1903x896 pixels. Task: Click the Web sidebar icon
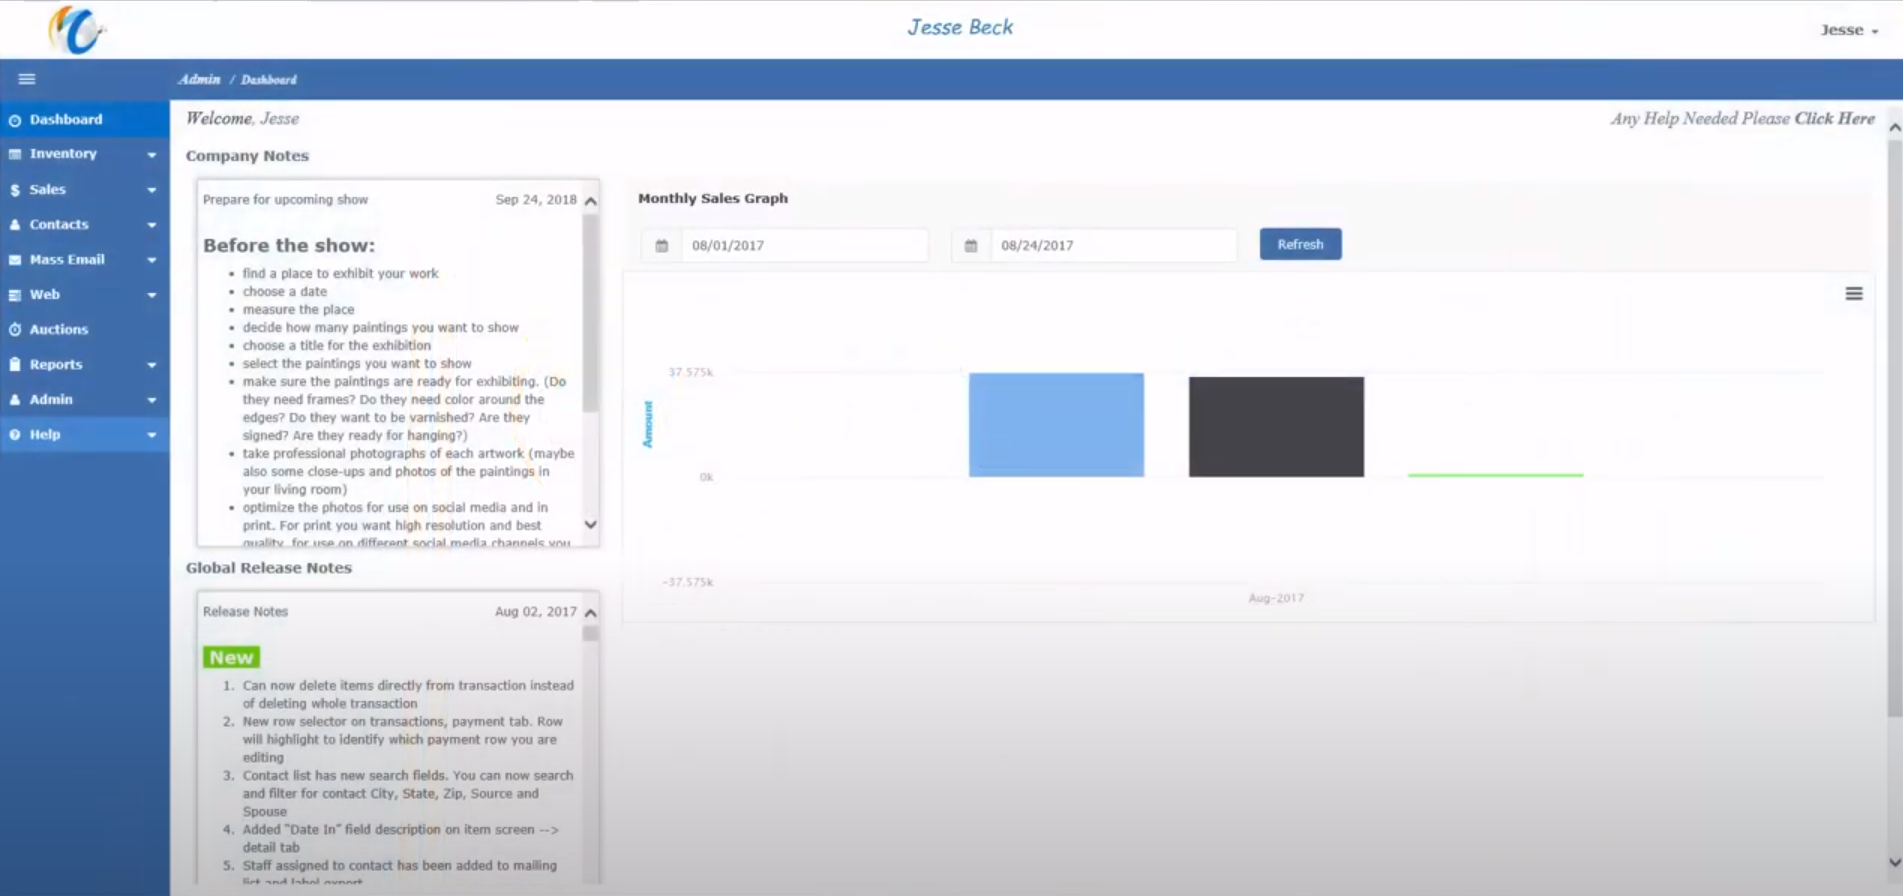[15, 295]
